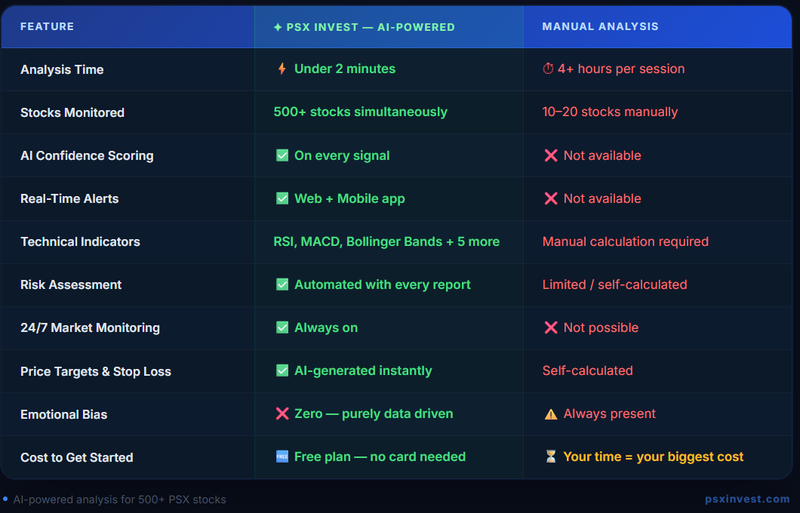Click the red X beside AI Confidence Scoring's Not available
800x513 pixels.
point(551,155)
